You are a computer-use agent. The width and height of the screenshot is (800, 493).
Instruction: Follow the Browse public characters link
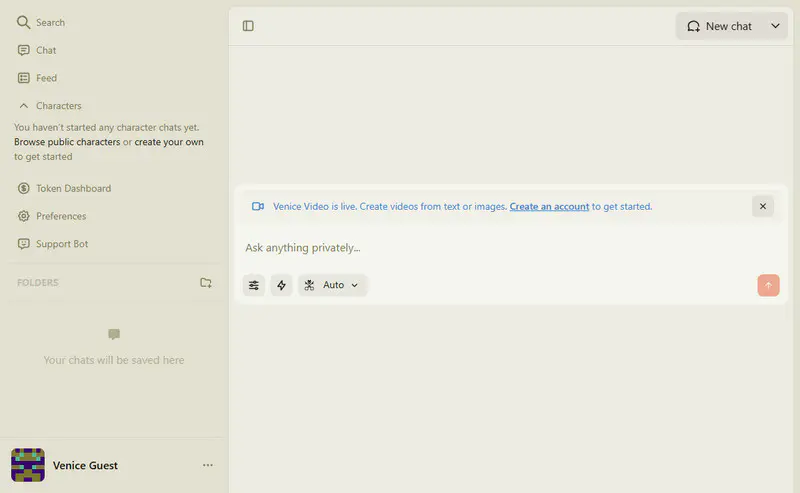(66, 142)
